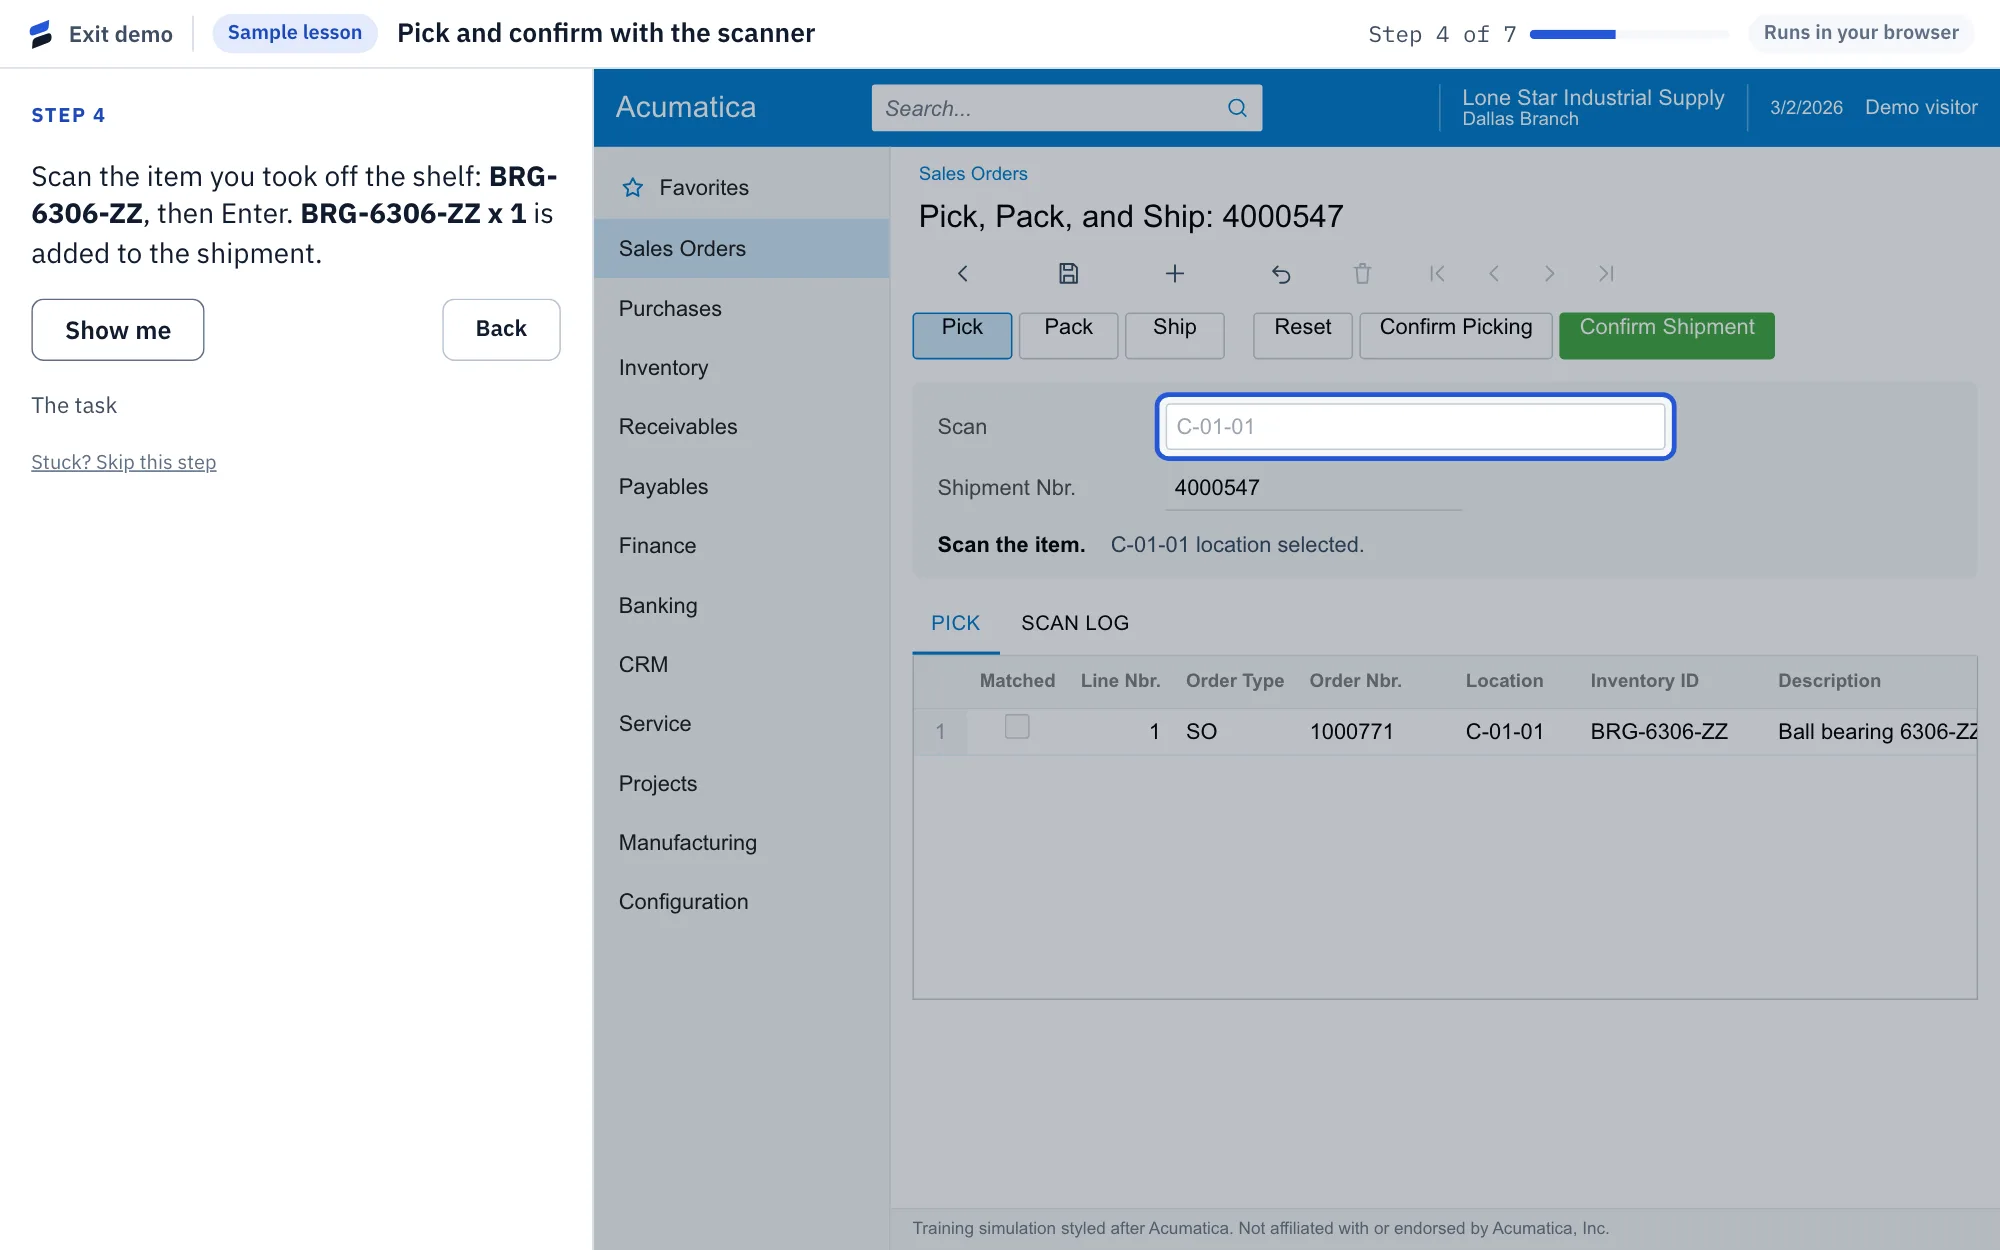Click the Stuck? Skip this step link
This screenshot has height=1250, width=2000.
click(124, 462)
